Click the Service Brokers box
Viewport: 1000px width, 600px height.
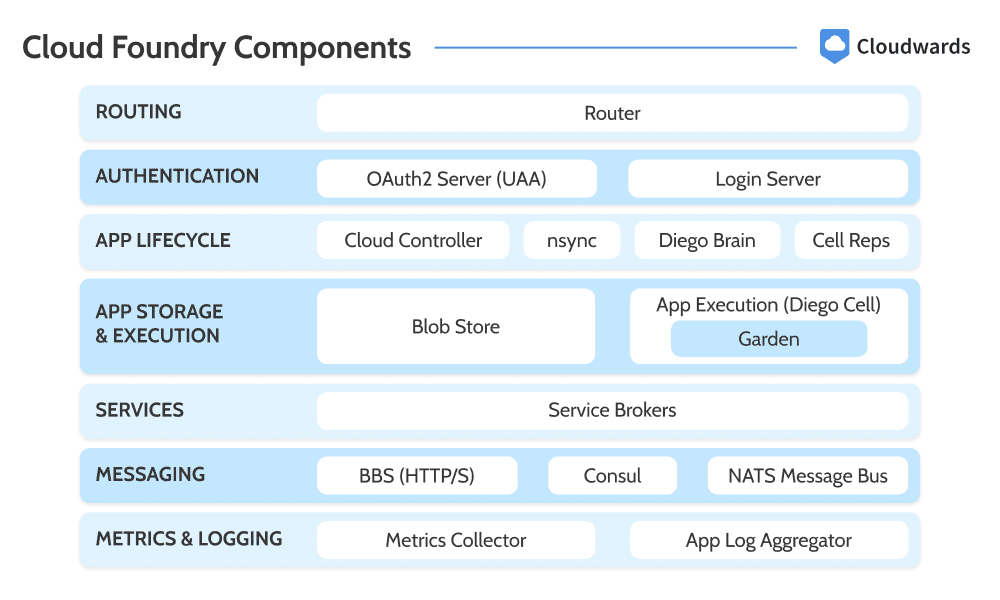pyautogui.click(x=612, y=410)
